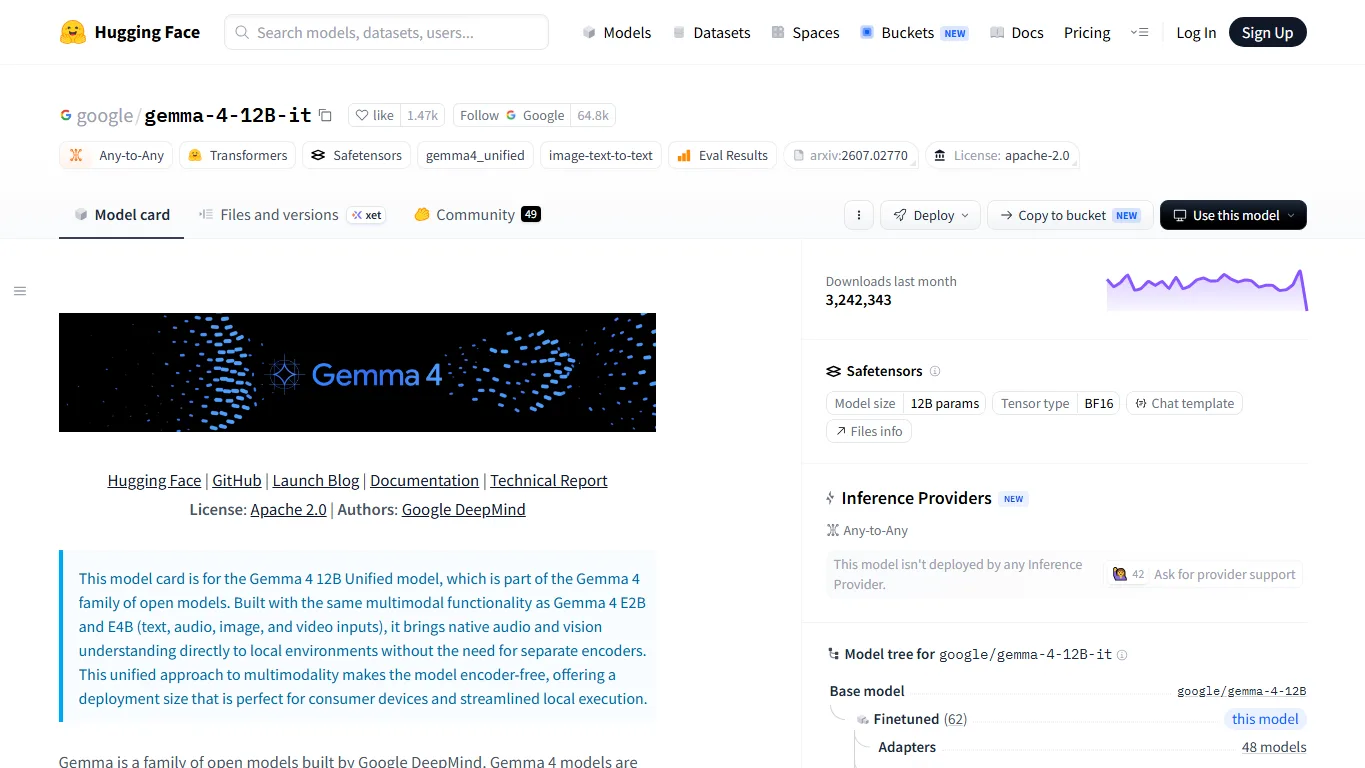Go to Spaces in the top navigation

(x=805, y=32)
